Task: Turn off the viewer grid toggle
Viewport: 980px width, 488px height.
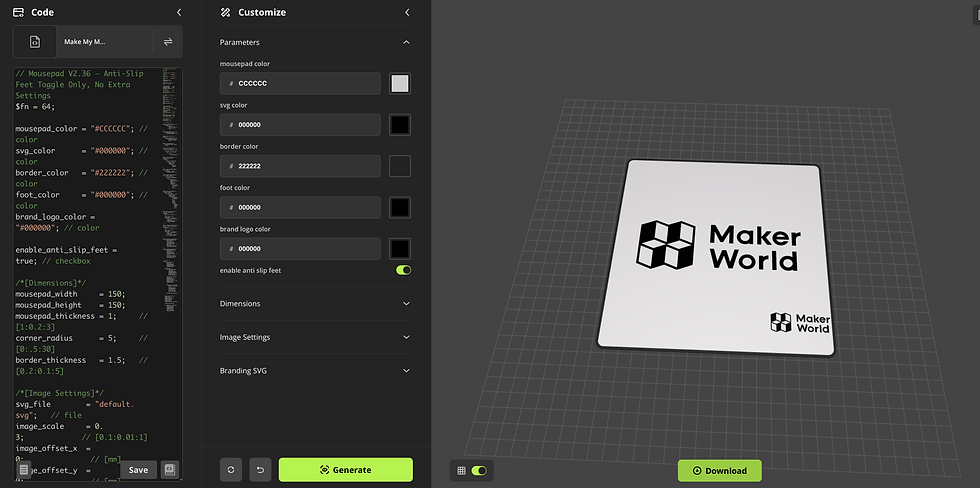Action: point(479,471)
